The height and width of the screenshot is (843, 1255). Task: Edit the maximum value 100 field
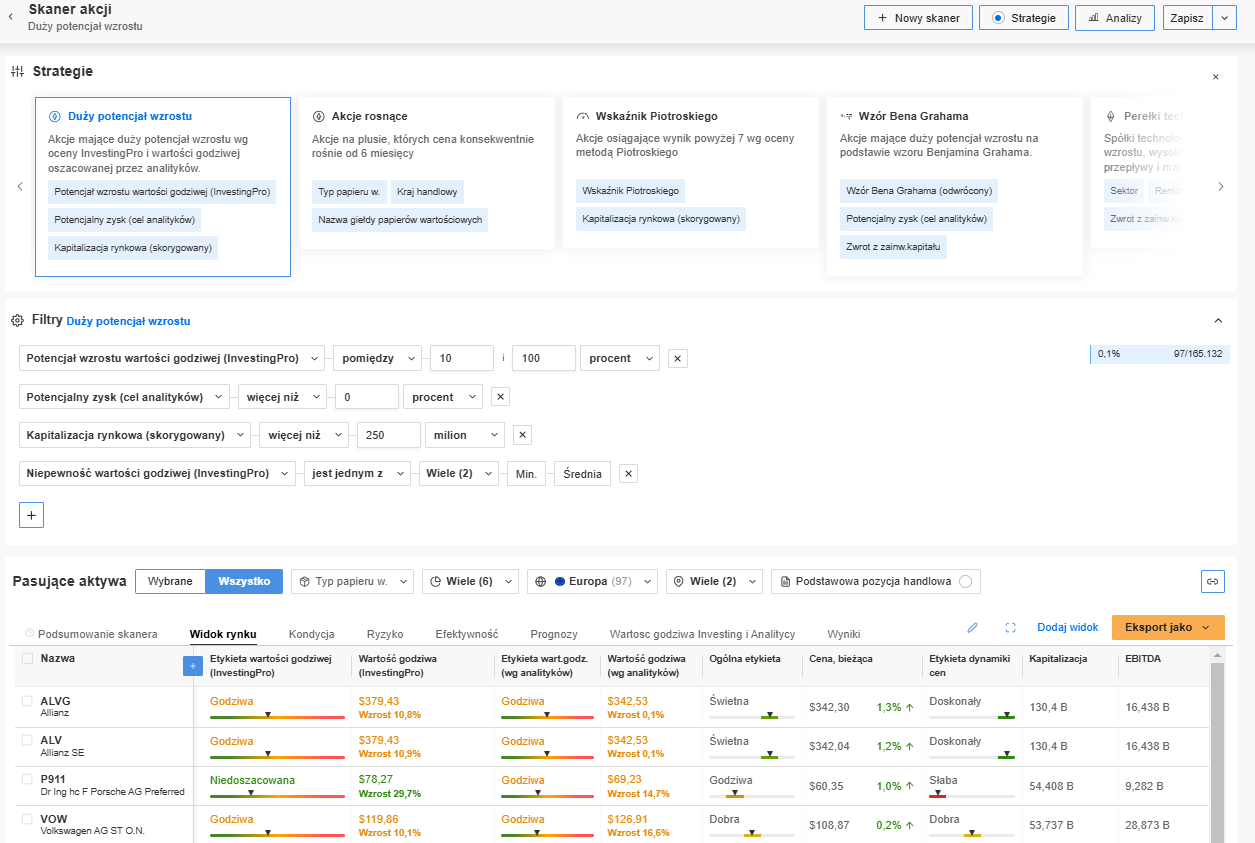coord(543,358)
